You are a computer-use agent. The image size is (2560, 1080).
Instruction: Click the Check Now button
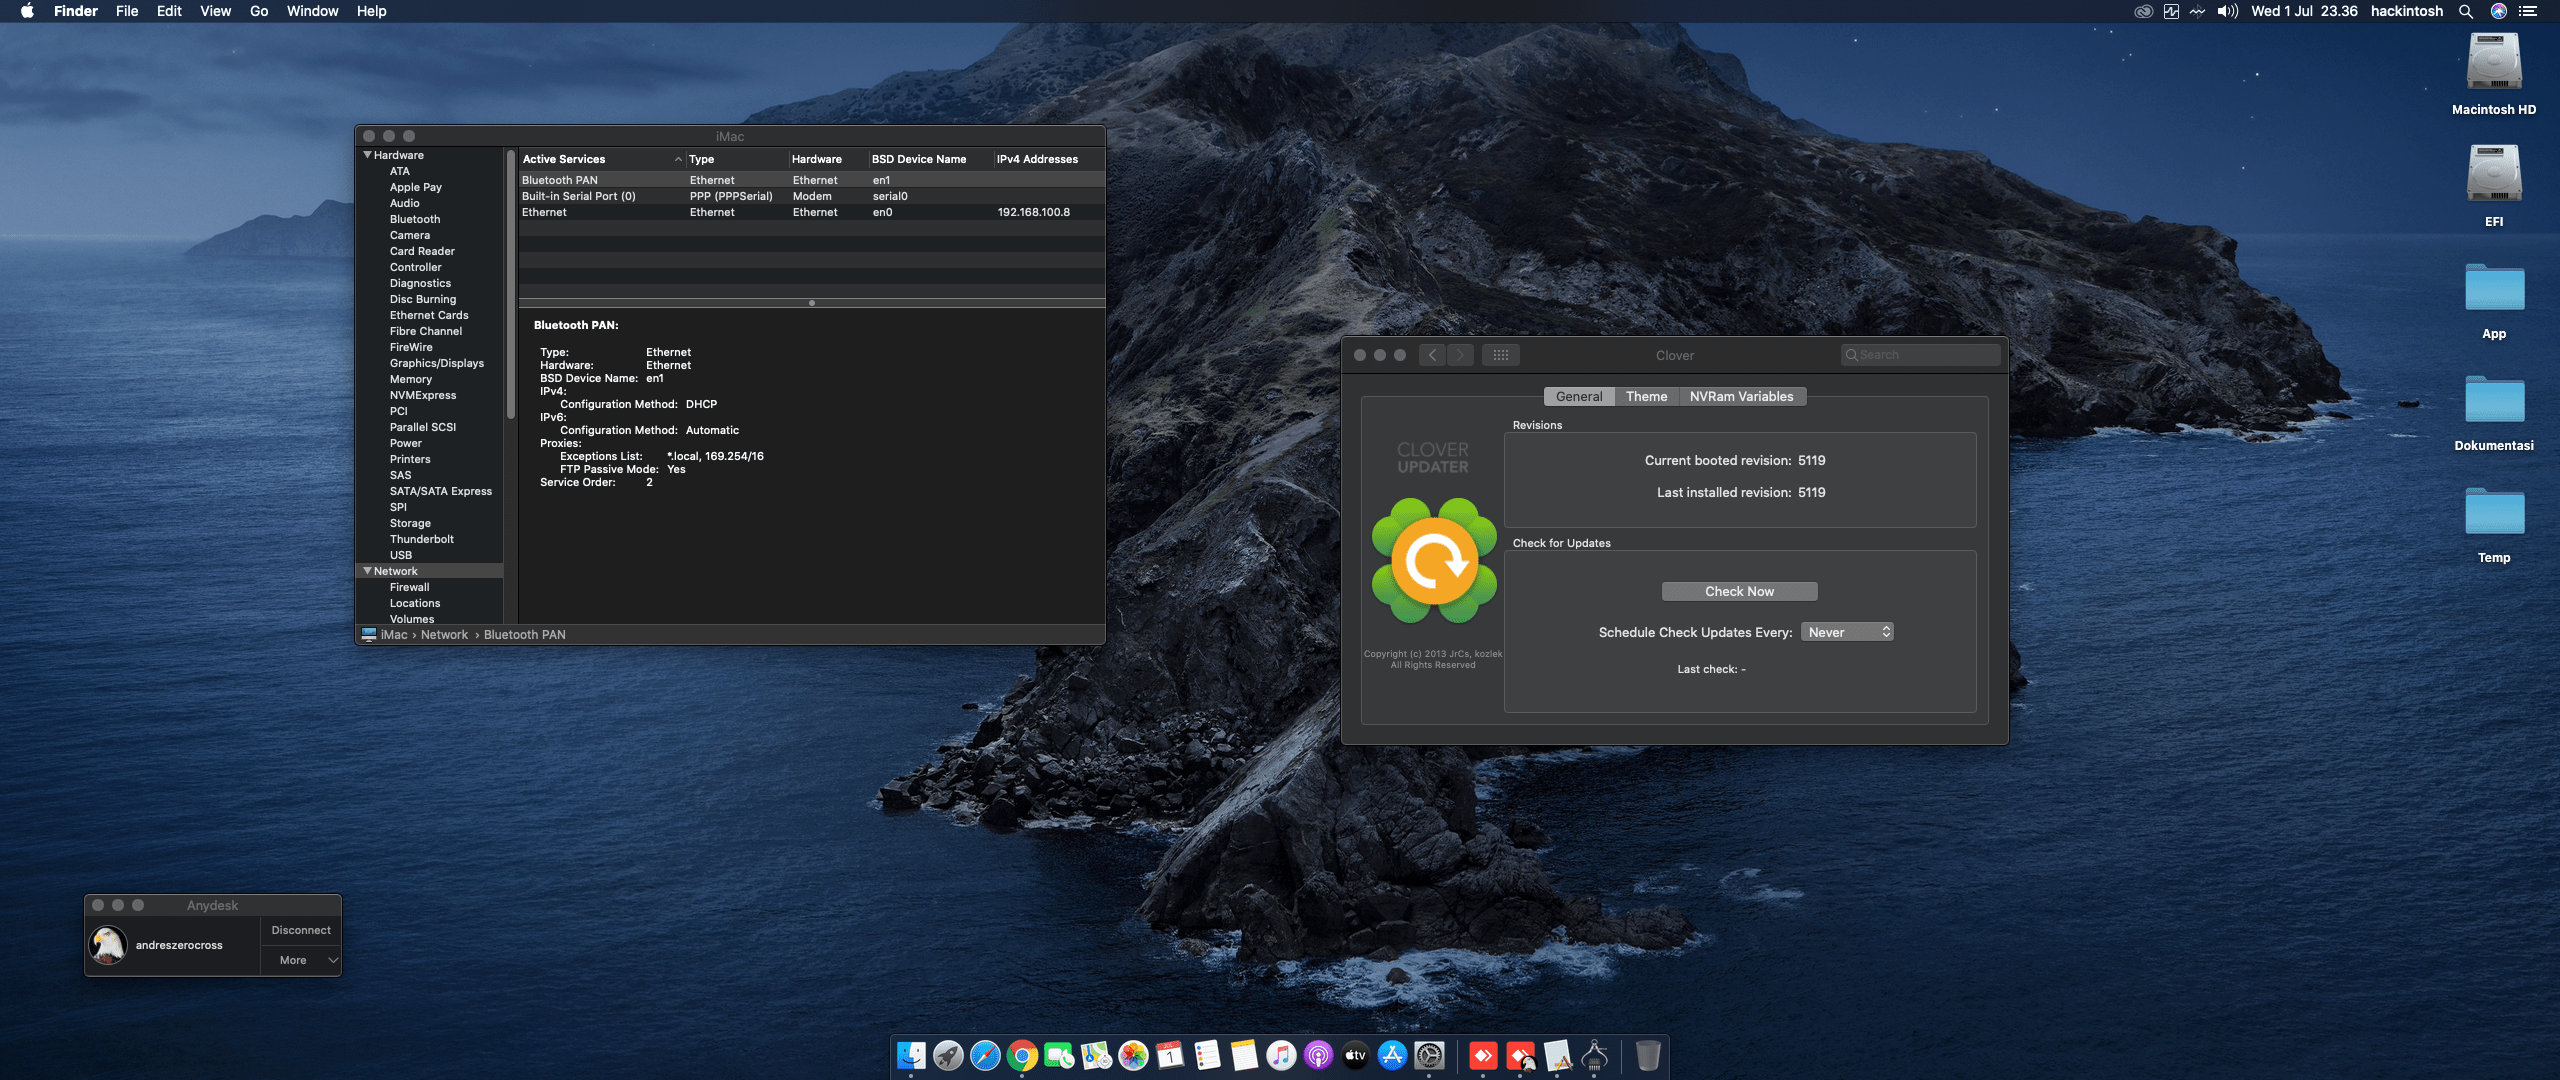[1739, 591]
